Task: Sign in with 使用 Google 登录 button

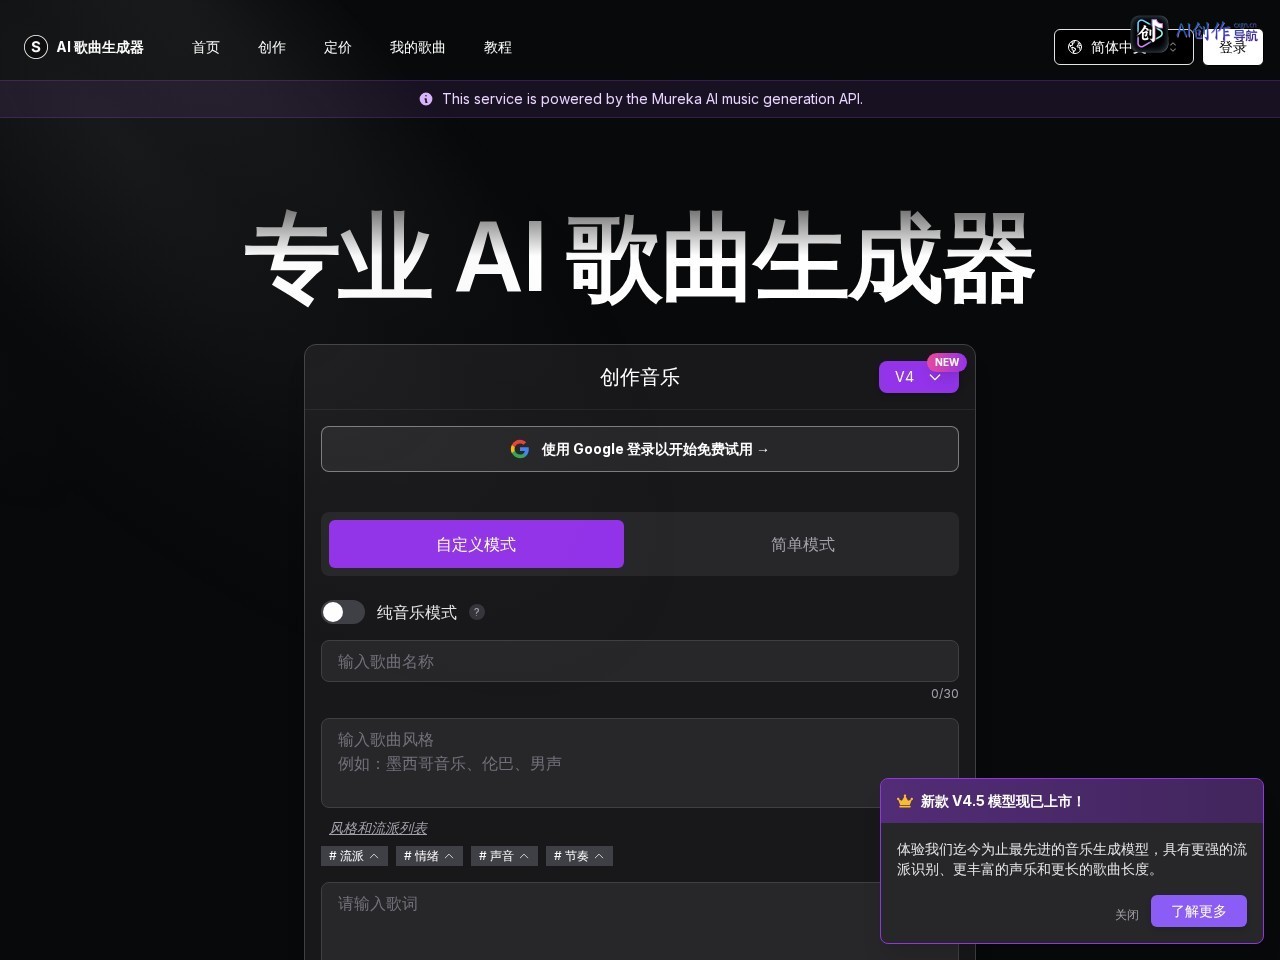Action: click(640, 449)
